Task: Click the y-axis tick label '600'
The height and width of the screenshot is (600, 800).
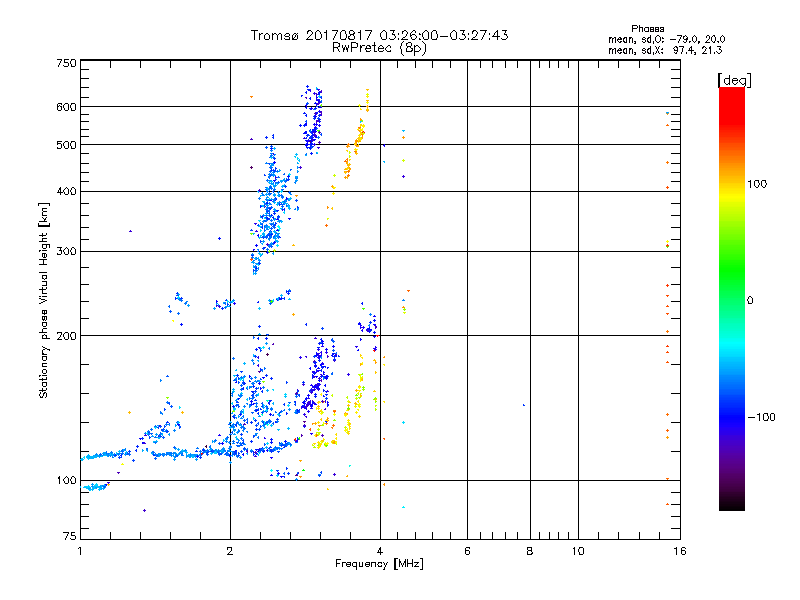Action: point(66,107)
